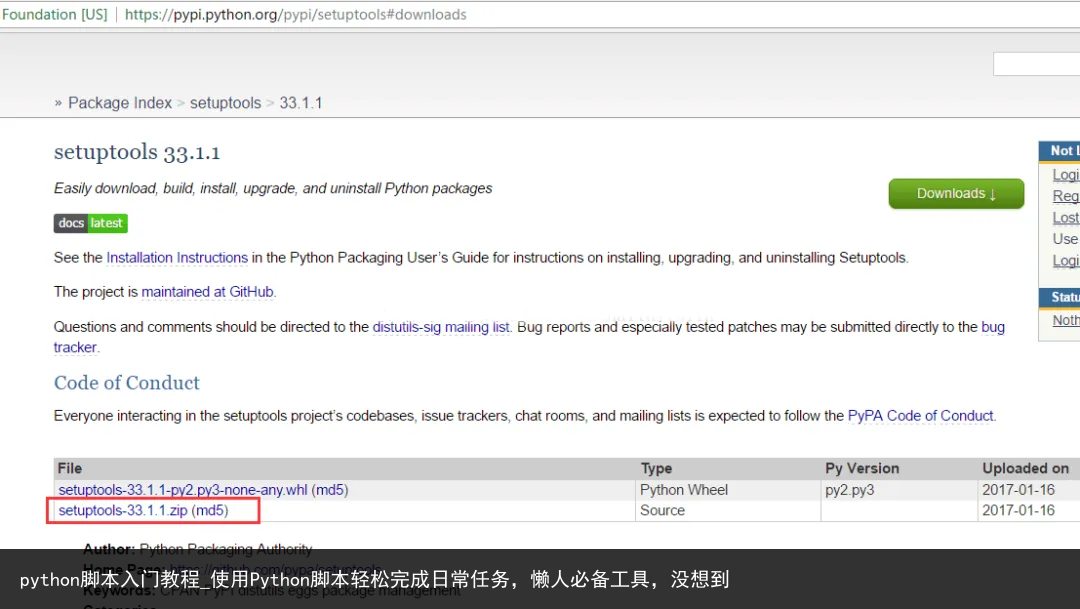Download the setuptools-33.1.1-py2.py3-none-any.whl file
Screen dimensions: 1080x609
tap(183, 490)
